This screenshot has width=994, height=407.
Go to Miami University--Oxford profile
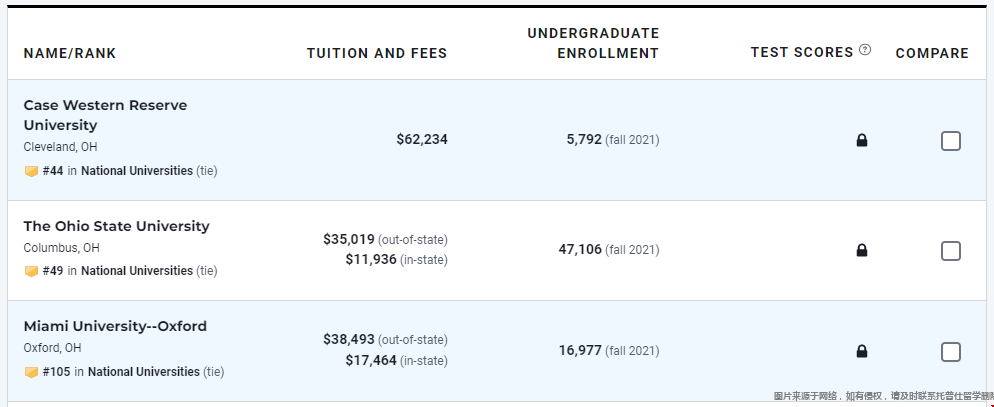pyautogui.click(x=115, y=326)
